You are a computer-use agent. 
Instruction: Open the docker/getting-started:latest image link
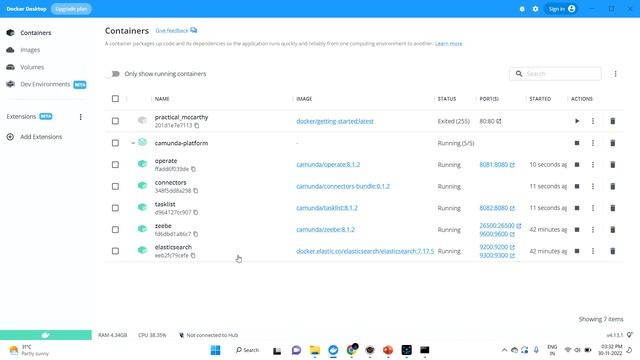click(335, 121)
